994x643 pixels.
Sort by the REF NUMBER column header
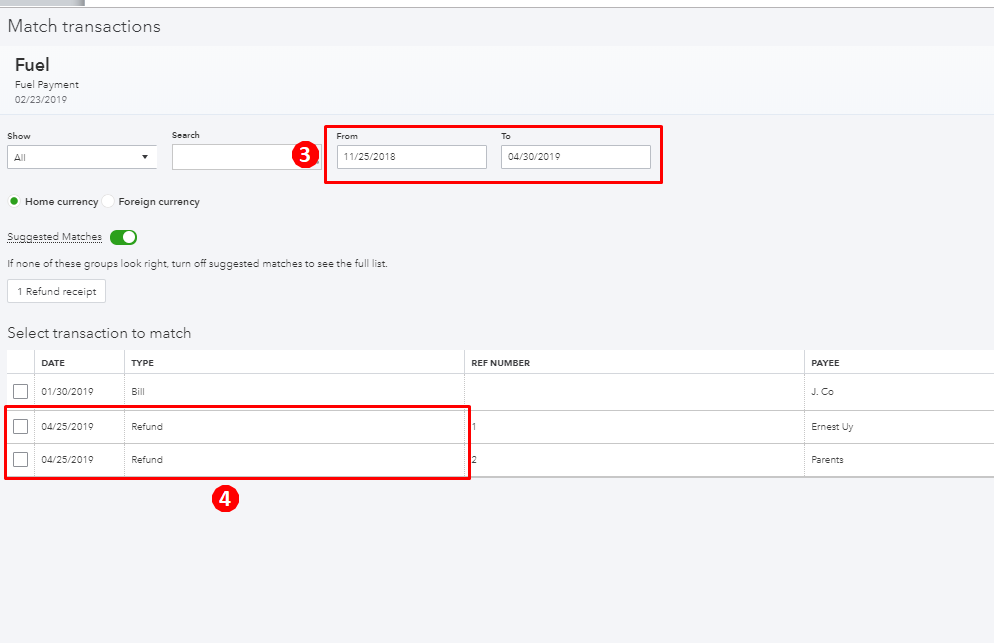pos(501,363)
